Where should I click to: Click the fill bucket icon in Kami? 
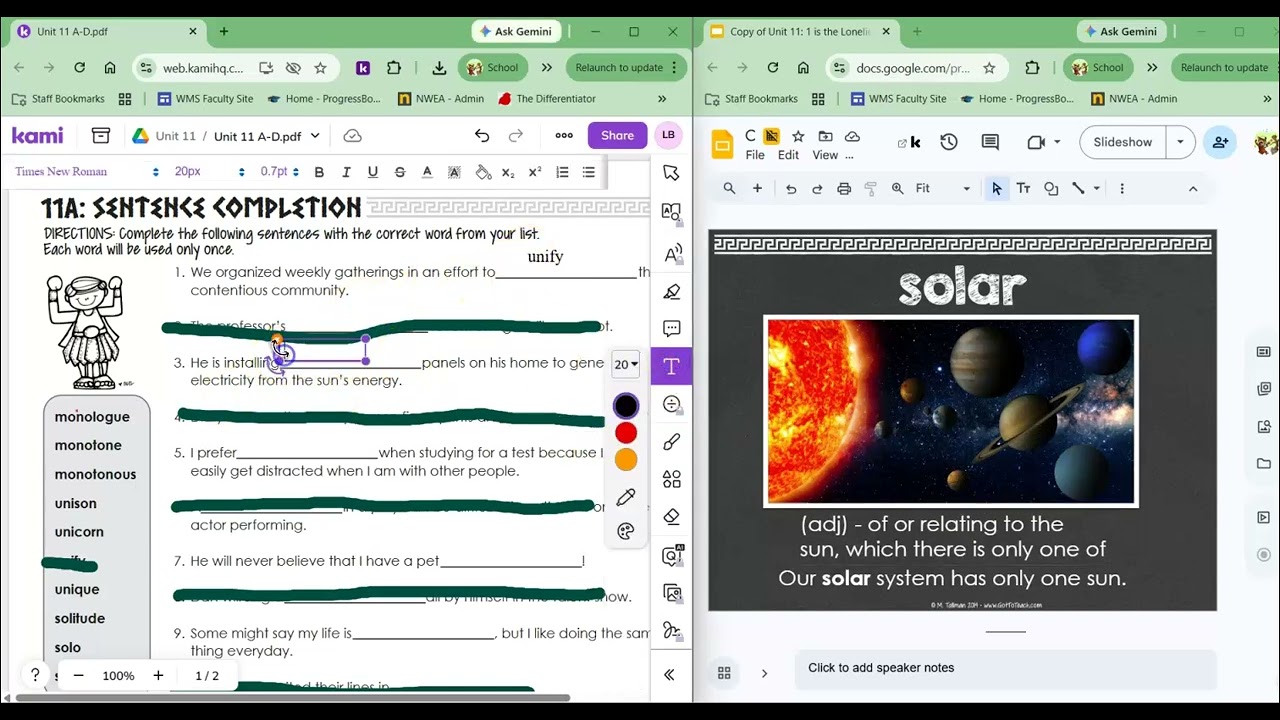[x=483, y=172]
